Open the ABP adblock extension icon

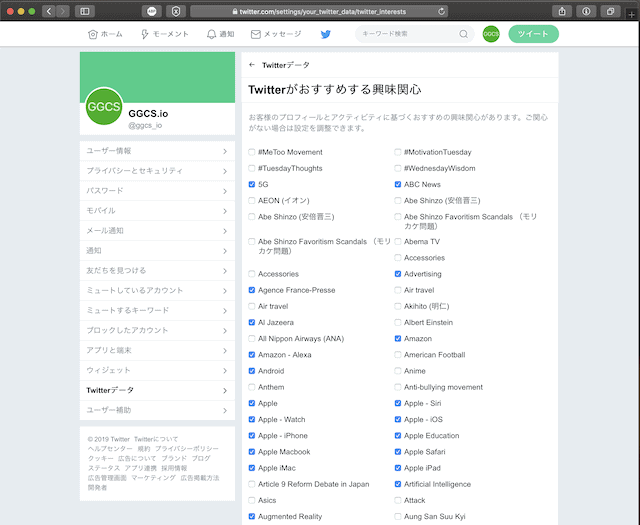pos(152,11)
